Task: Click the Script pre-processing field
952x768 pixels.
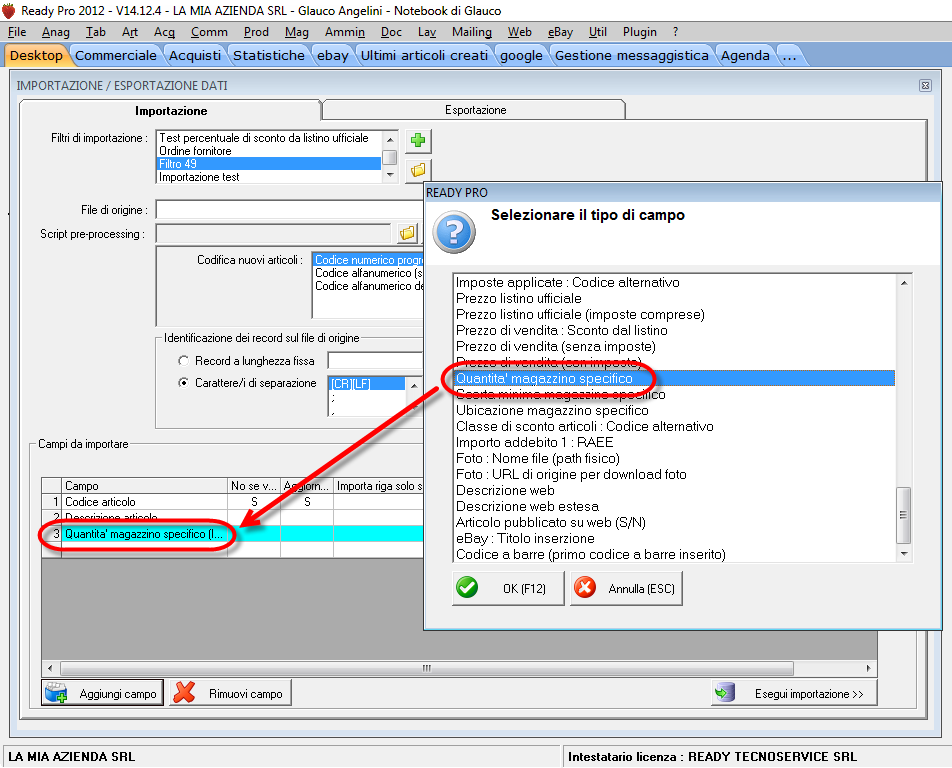Action: (x=273, y=233)
